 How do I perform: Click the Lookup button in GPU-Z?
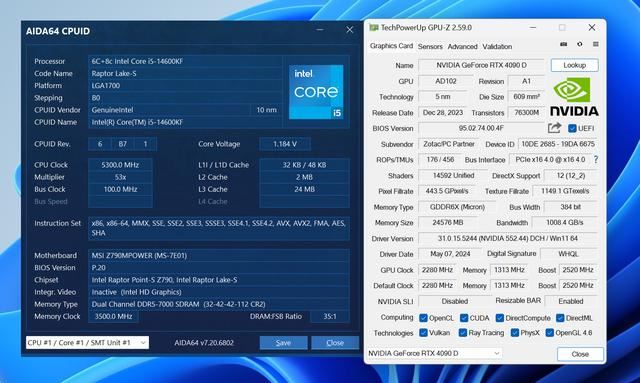click(574, 65)
